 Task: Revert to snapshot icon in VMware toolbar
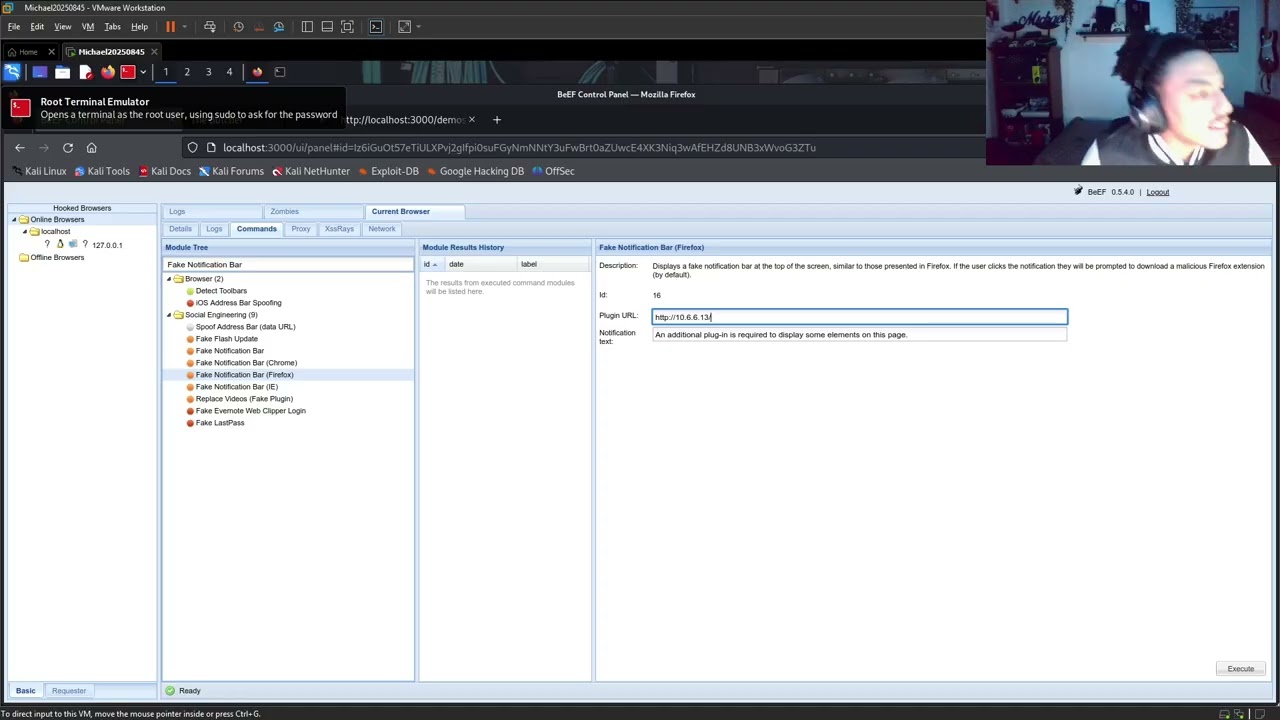pos(259,27)
